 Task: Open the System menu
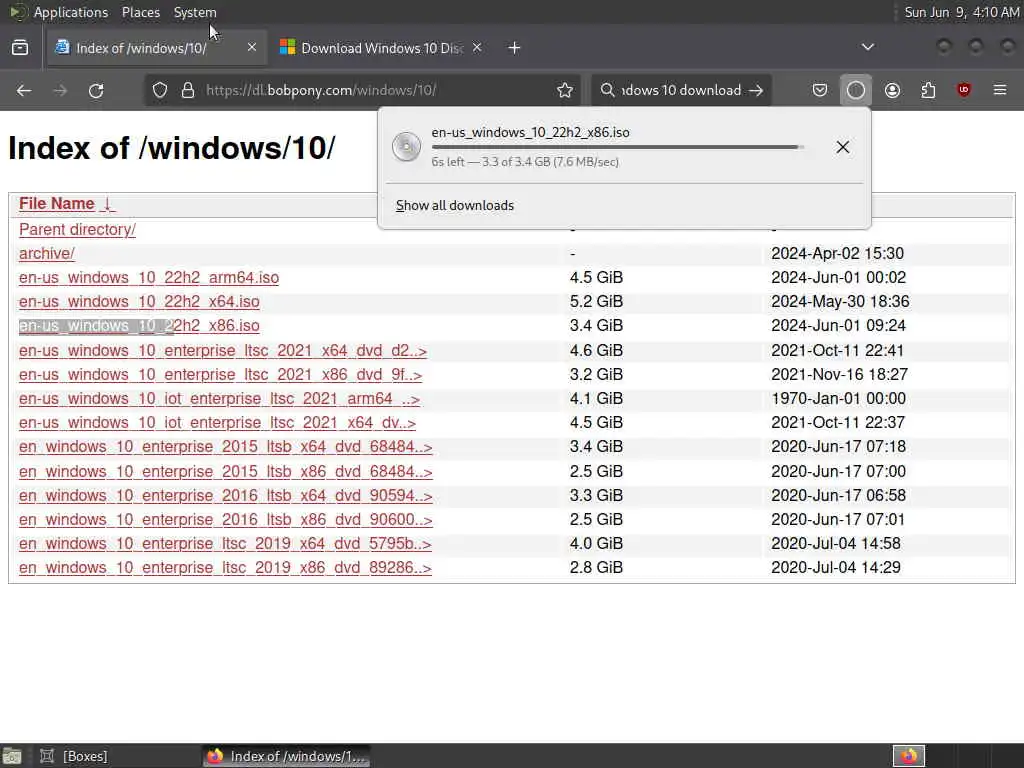pyautogui.click(x=195, y=12)
